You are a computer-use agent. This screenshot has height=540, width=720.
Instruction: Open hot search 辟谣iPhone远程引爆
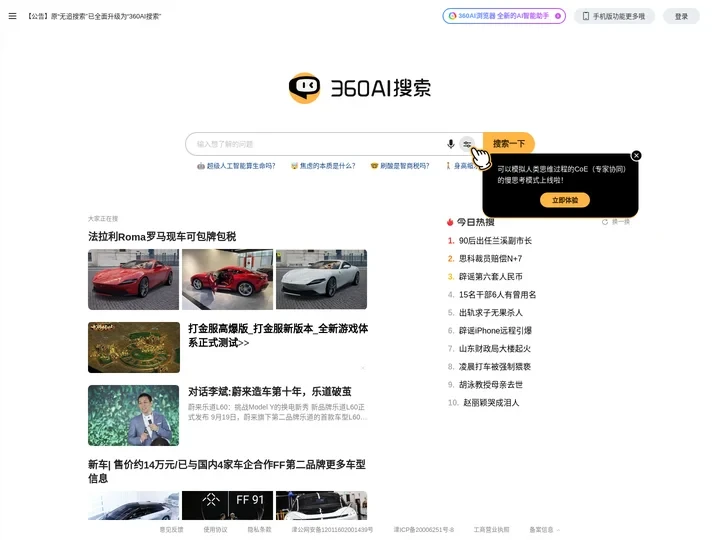[x=495, y=331]
